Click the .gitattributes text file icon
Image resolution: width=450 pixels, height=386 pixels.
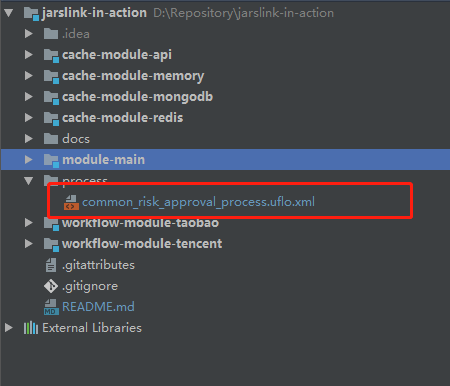point(51,265)
